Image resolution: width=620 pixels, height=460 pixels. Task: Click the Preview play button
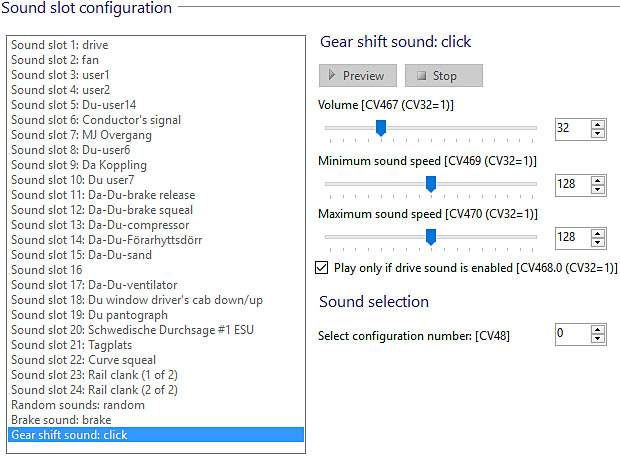(358, 75)
